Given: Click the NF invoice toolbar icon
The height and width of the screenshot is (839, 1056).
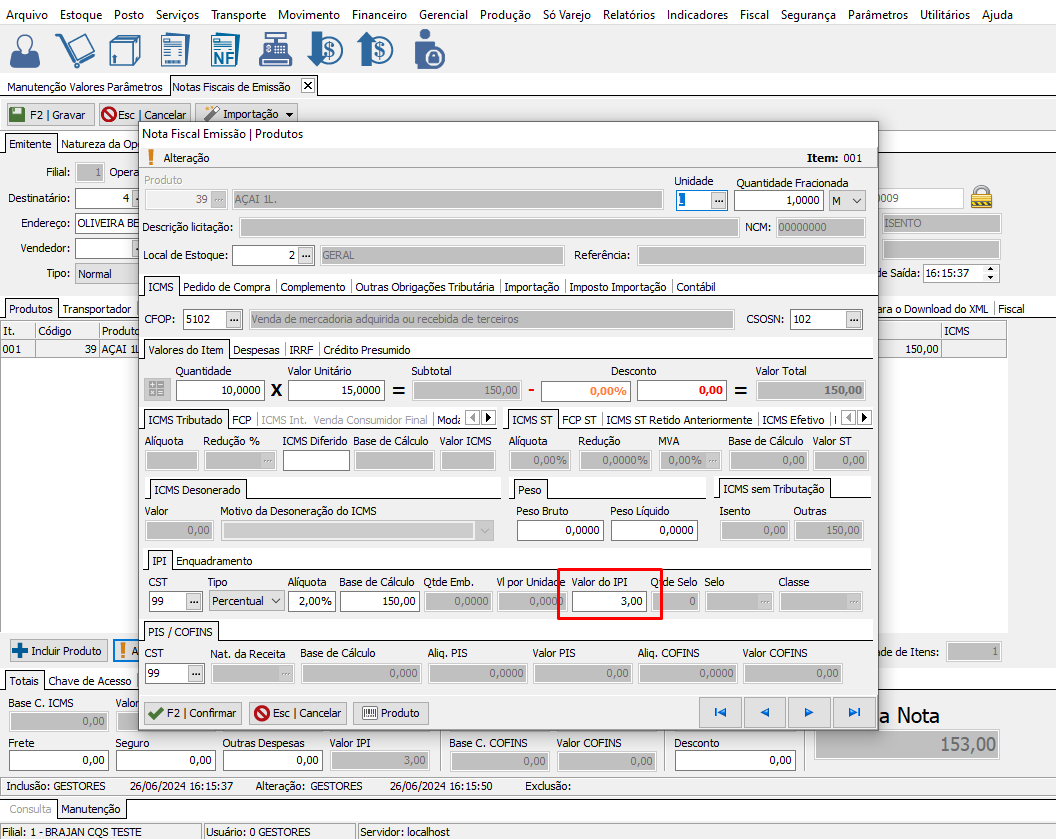Looking at the screenshot, I should 225,49.
